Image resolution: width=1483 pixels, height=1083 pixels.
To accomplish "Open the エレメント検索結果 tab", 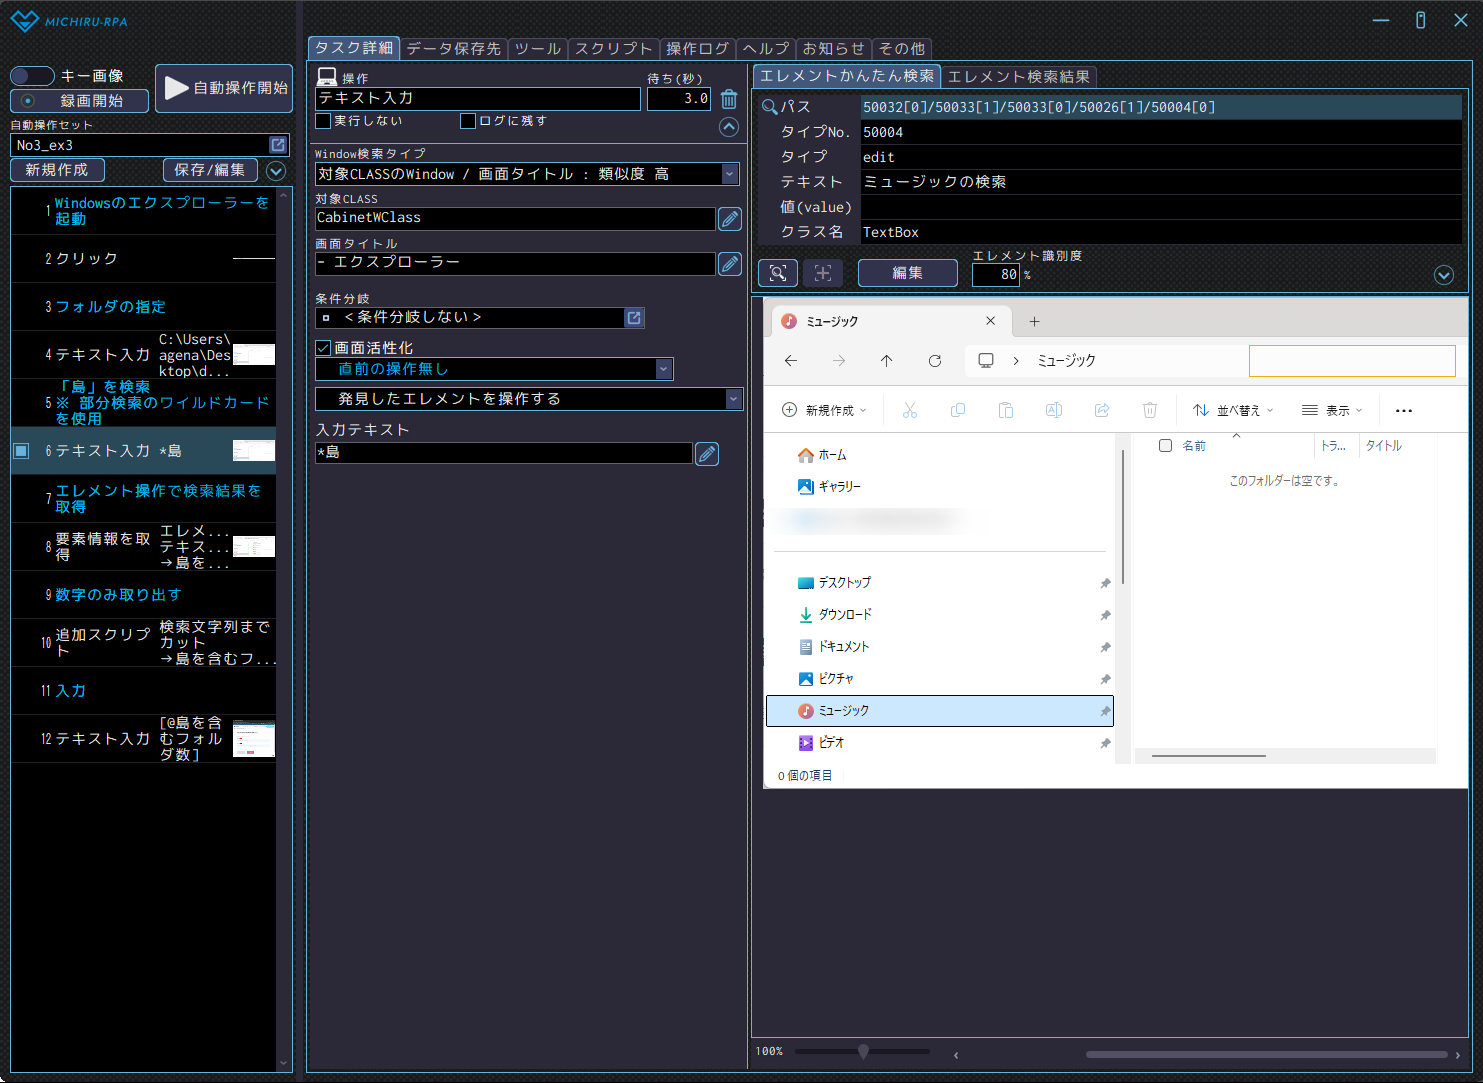I will click(x=1018, y=77).
